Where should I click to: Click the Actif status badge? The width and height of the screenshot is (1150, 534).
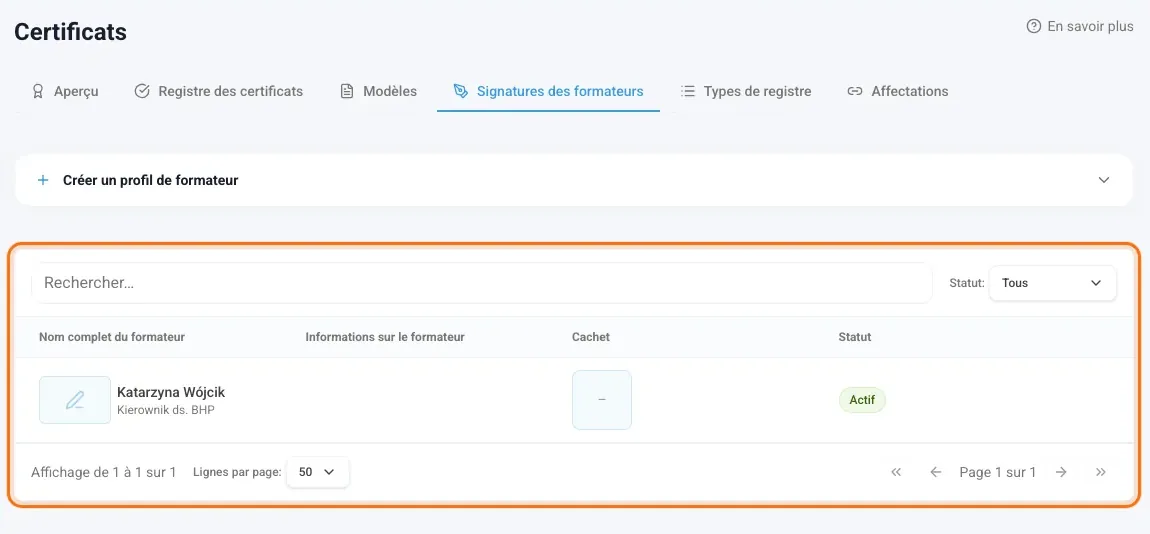(862, 400)
